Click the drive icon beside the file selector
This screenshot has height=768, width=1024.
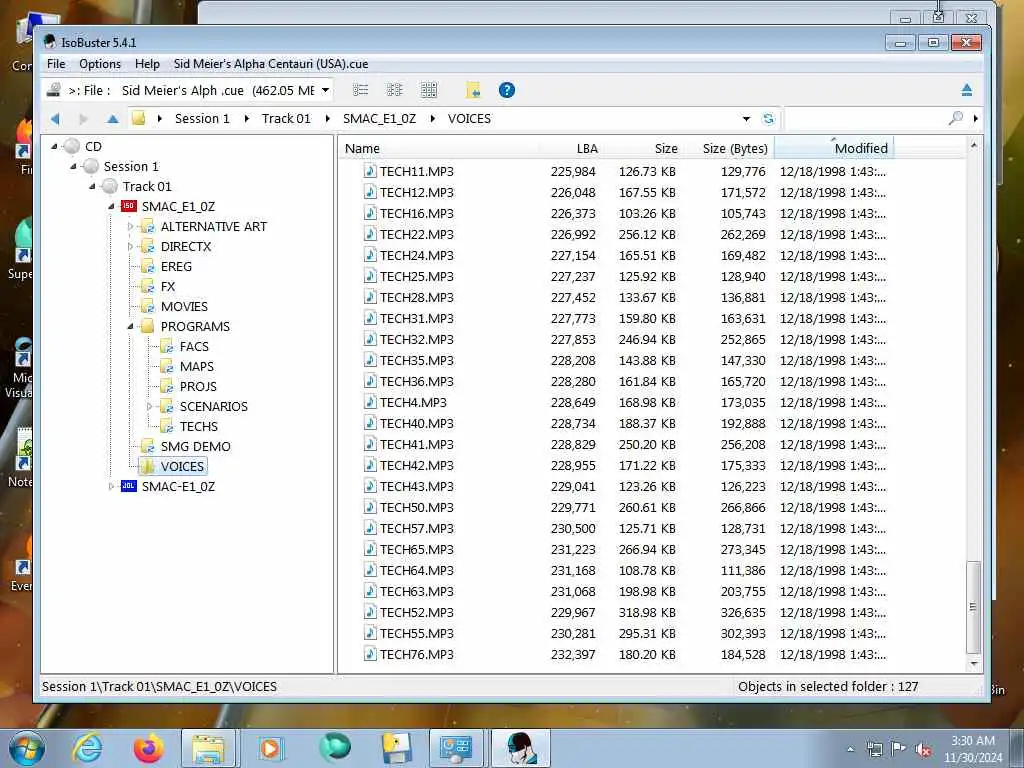pos(54,90)
